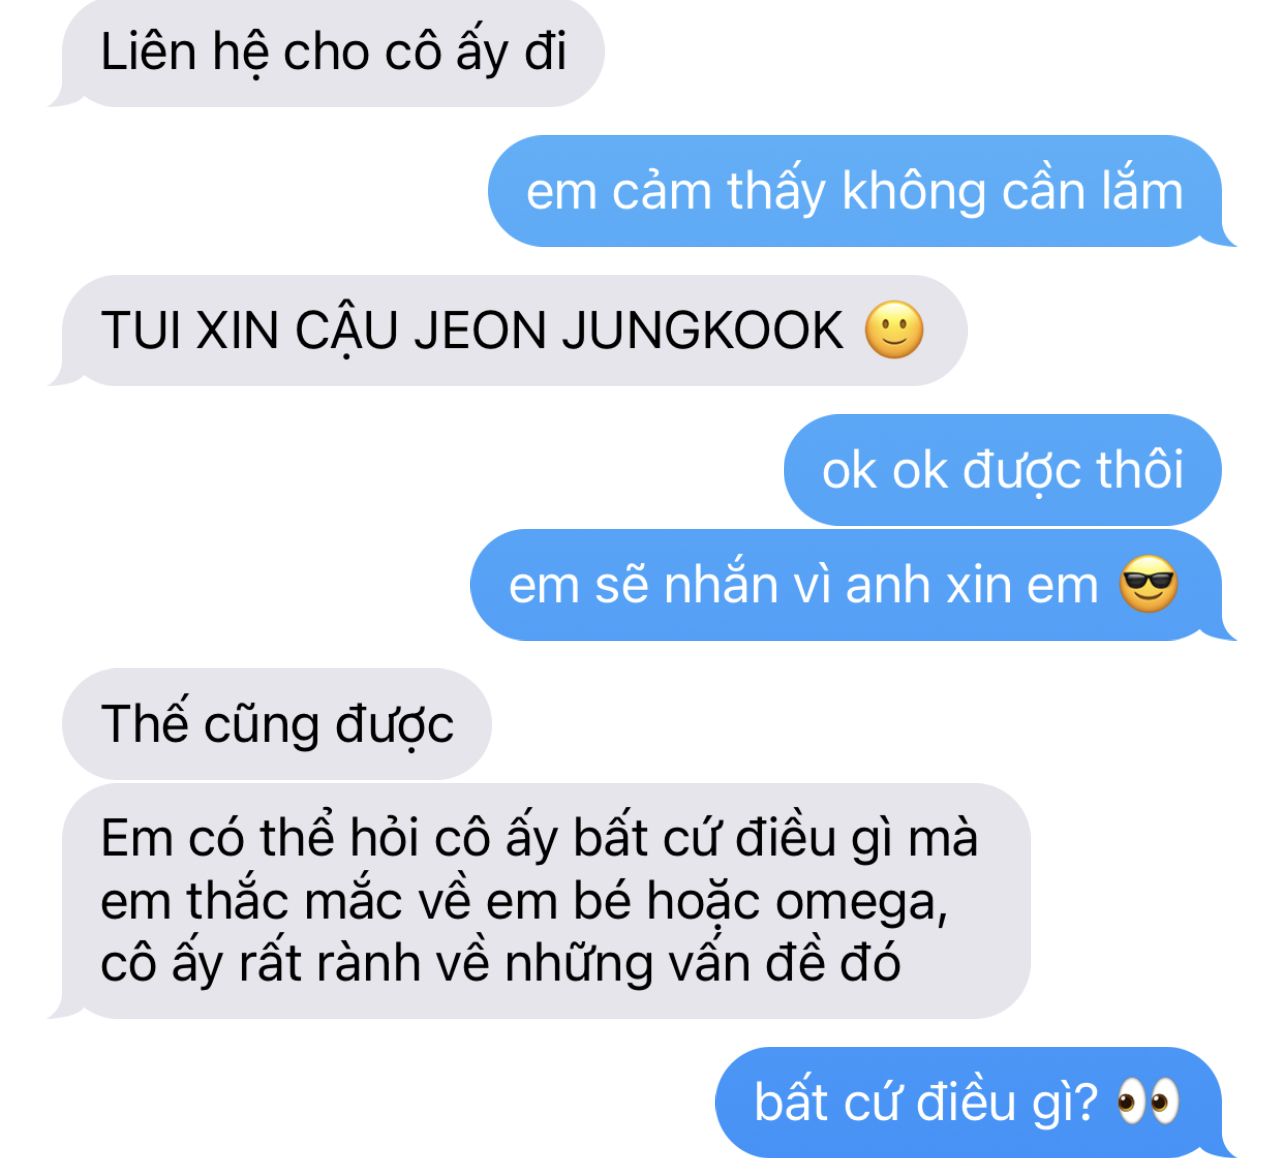Tap the 'ok ok được thôi' blue bubble
Screen dimensions: 1284x1171
click(1003, 470)
